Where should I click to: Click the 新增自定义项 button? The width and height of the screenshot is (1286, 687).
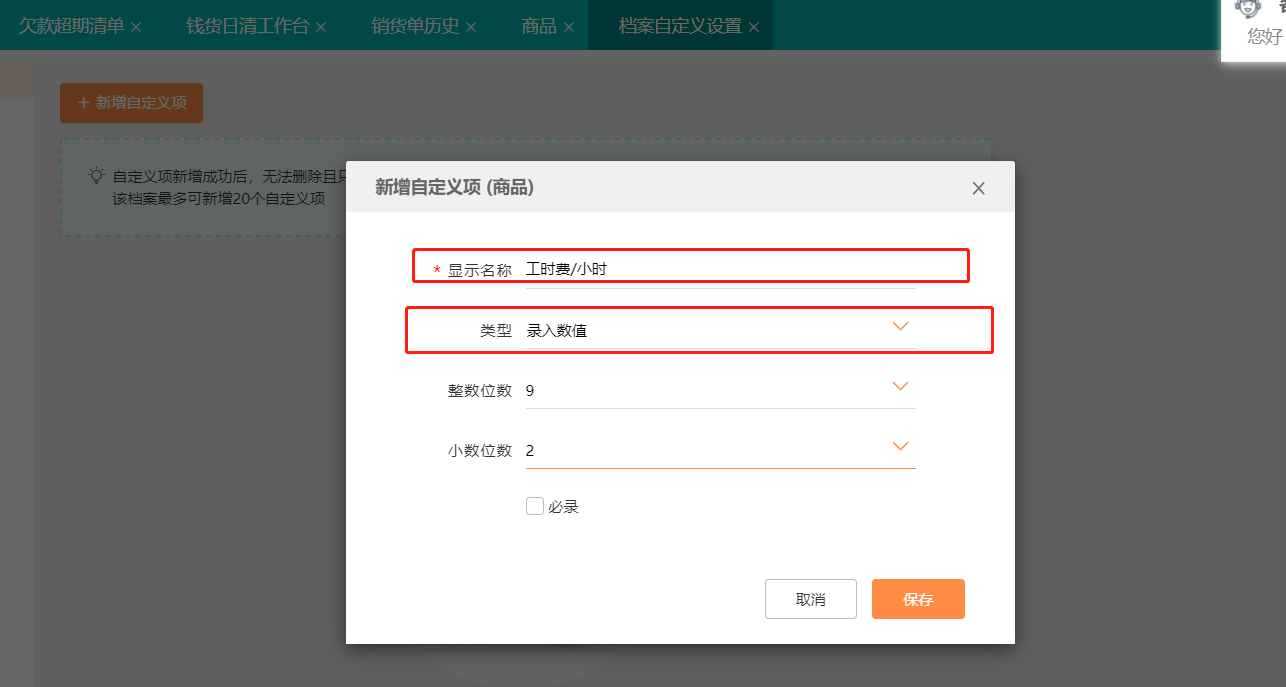click(x=131, y=103)
